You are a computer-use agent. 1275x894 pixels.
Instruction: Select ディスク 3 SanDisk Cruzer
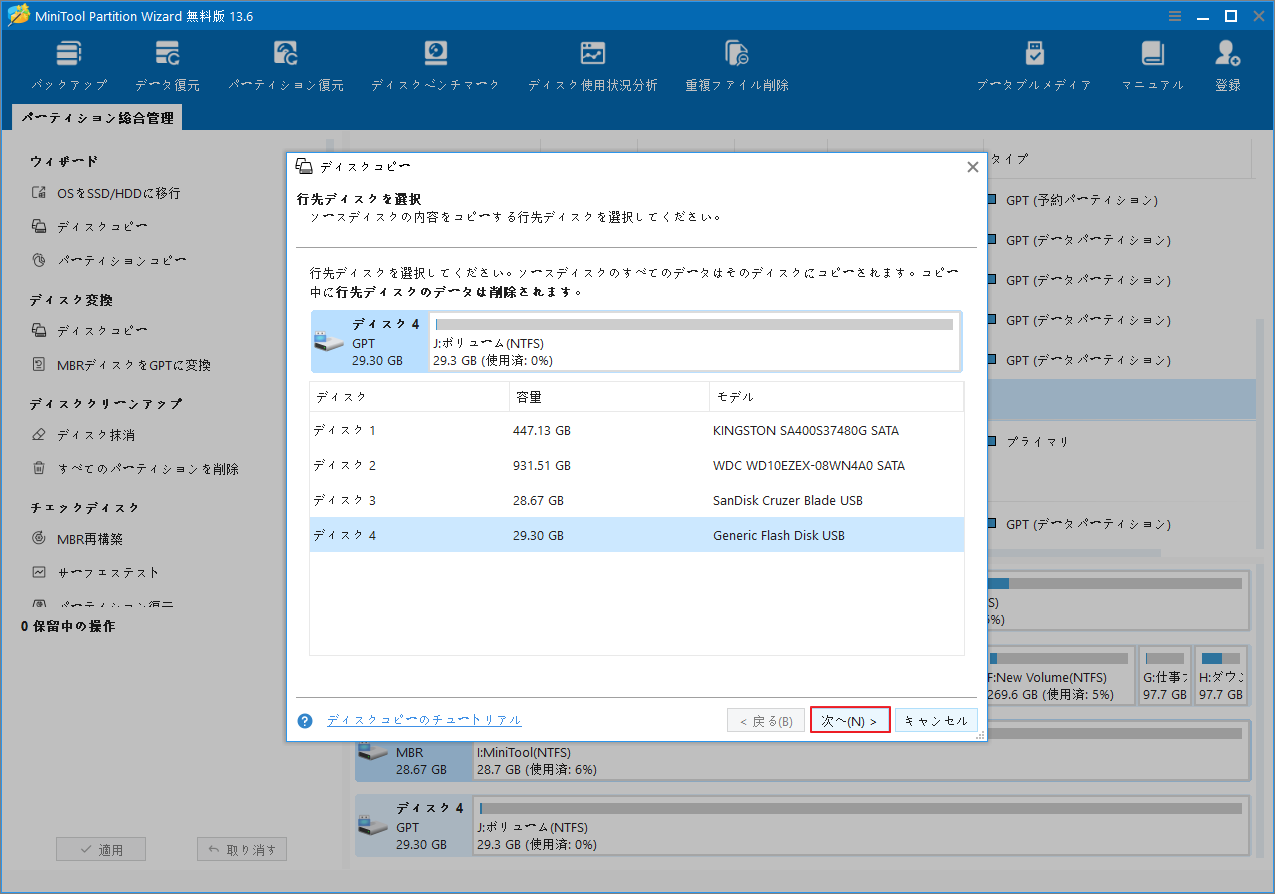click(x=500, y=499)
